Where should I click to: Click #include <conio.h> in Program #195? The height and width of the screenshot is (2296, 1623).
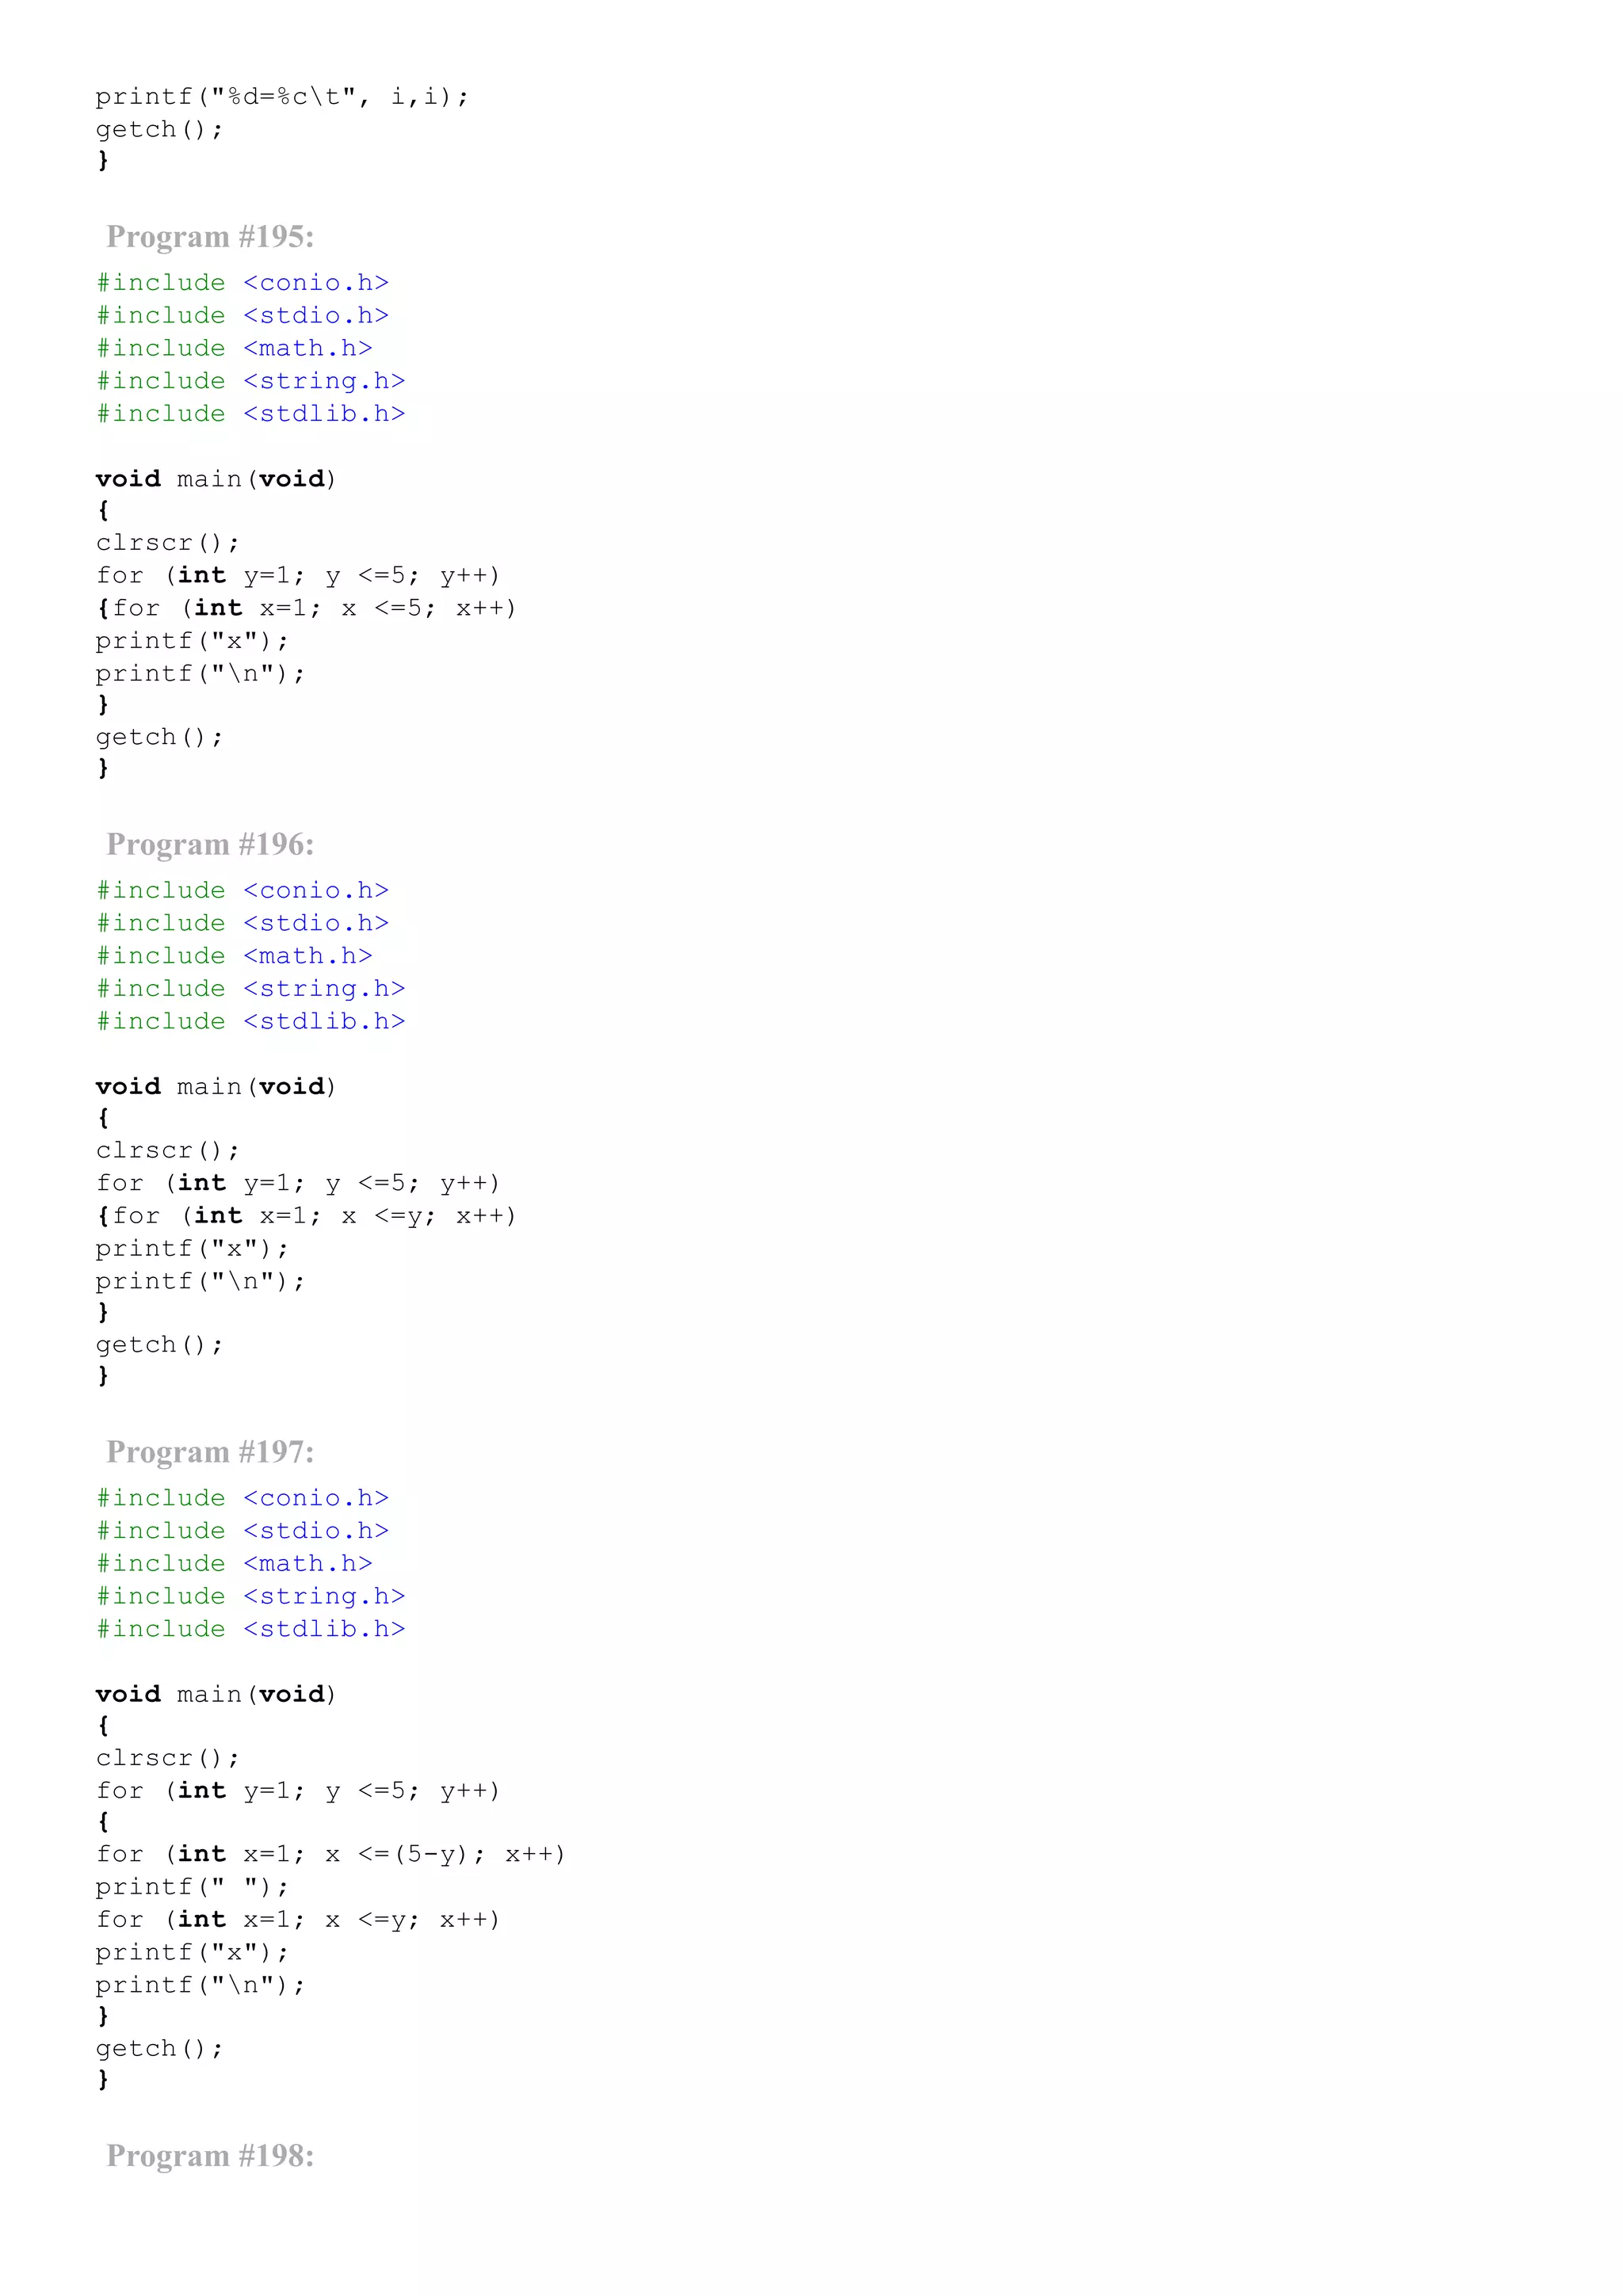click(x=243, y=283)
